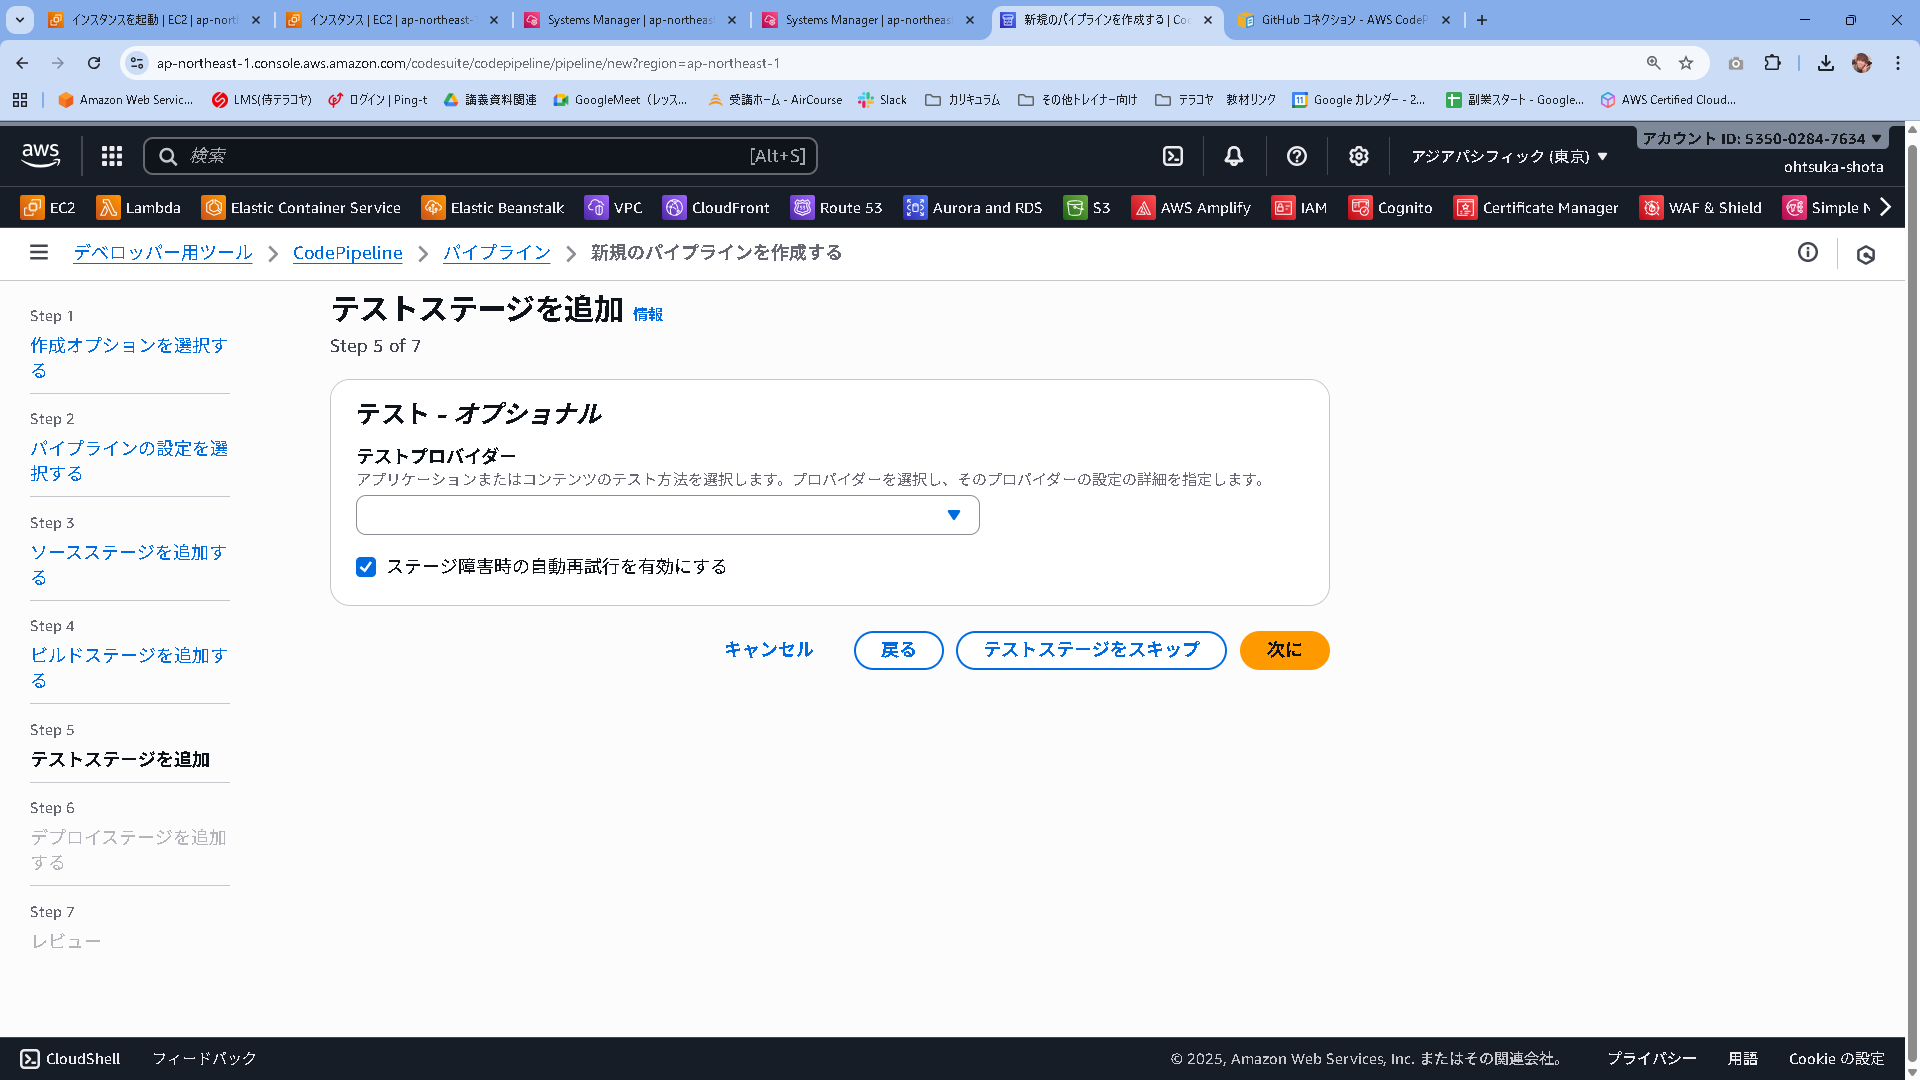1920x1080 pixels.
Task: Click 情報 next to テストステージを追加 heading
Action: [x=648, y=313]
